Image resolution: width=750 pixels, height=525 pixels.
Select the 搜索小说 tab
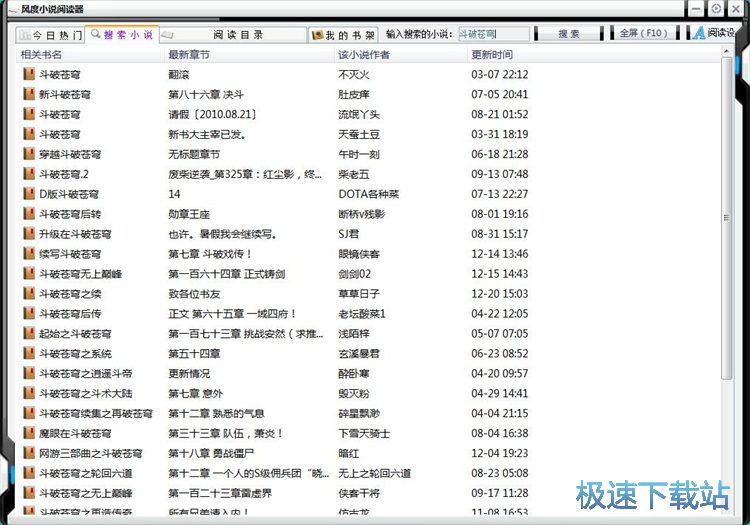tap(122, 34)
